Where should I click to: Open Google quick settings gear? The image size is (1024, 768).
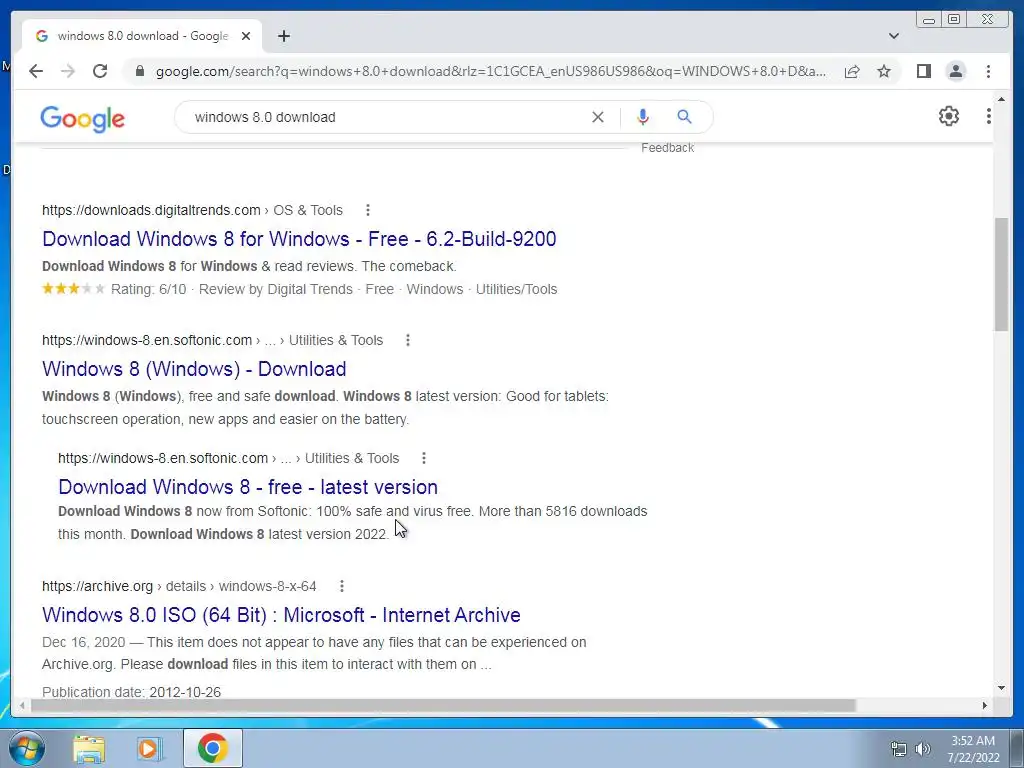949,116
